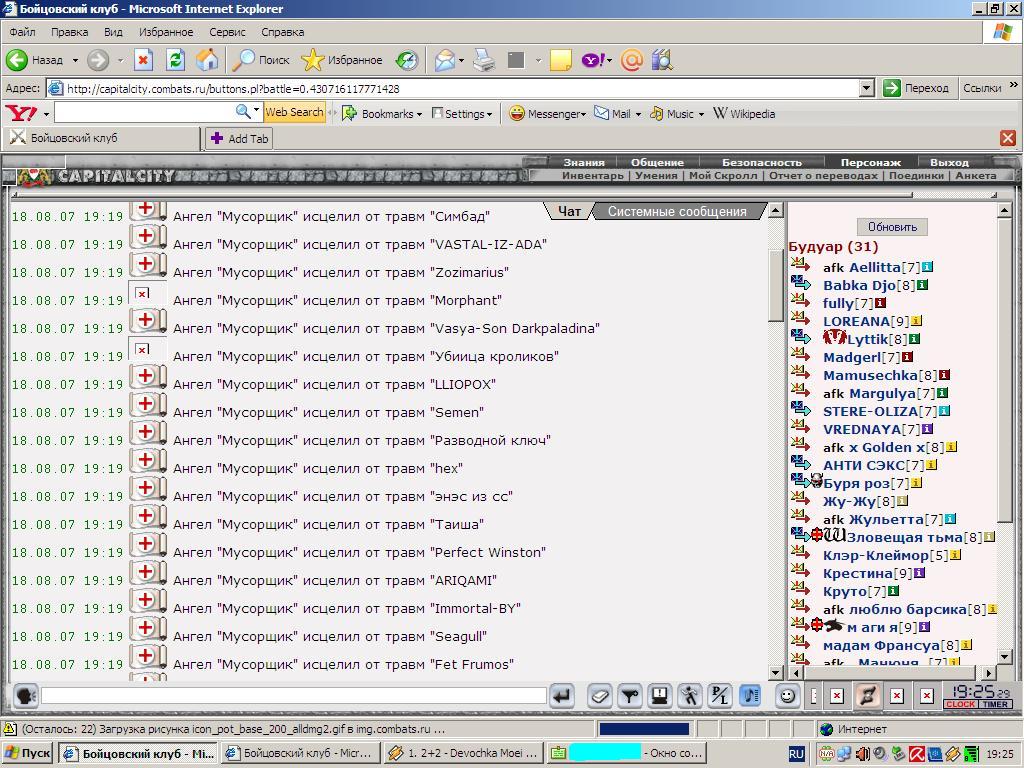The width and height of the screenshot is (1024, 768).
Task: Open the Анкета link in game menu
Action: 975,176
